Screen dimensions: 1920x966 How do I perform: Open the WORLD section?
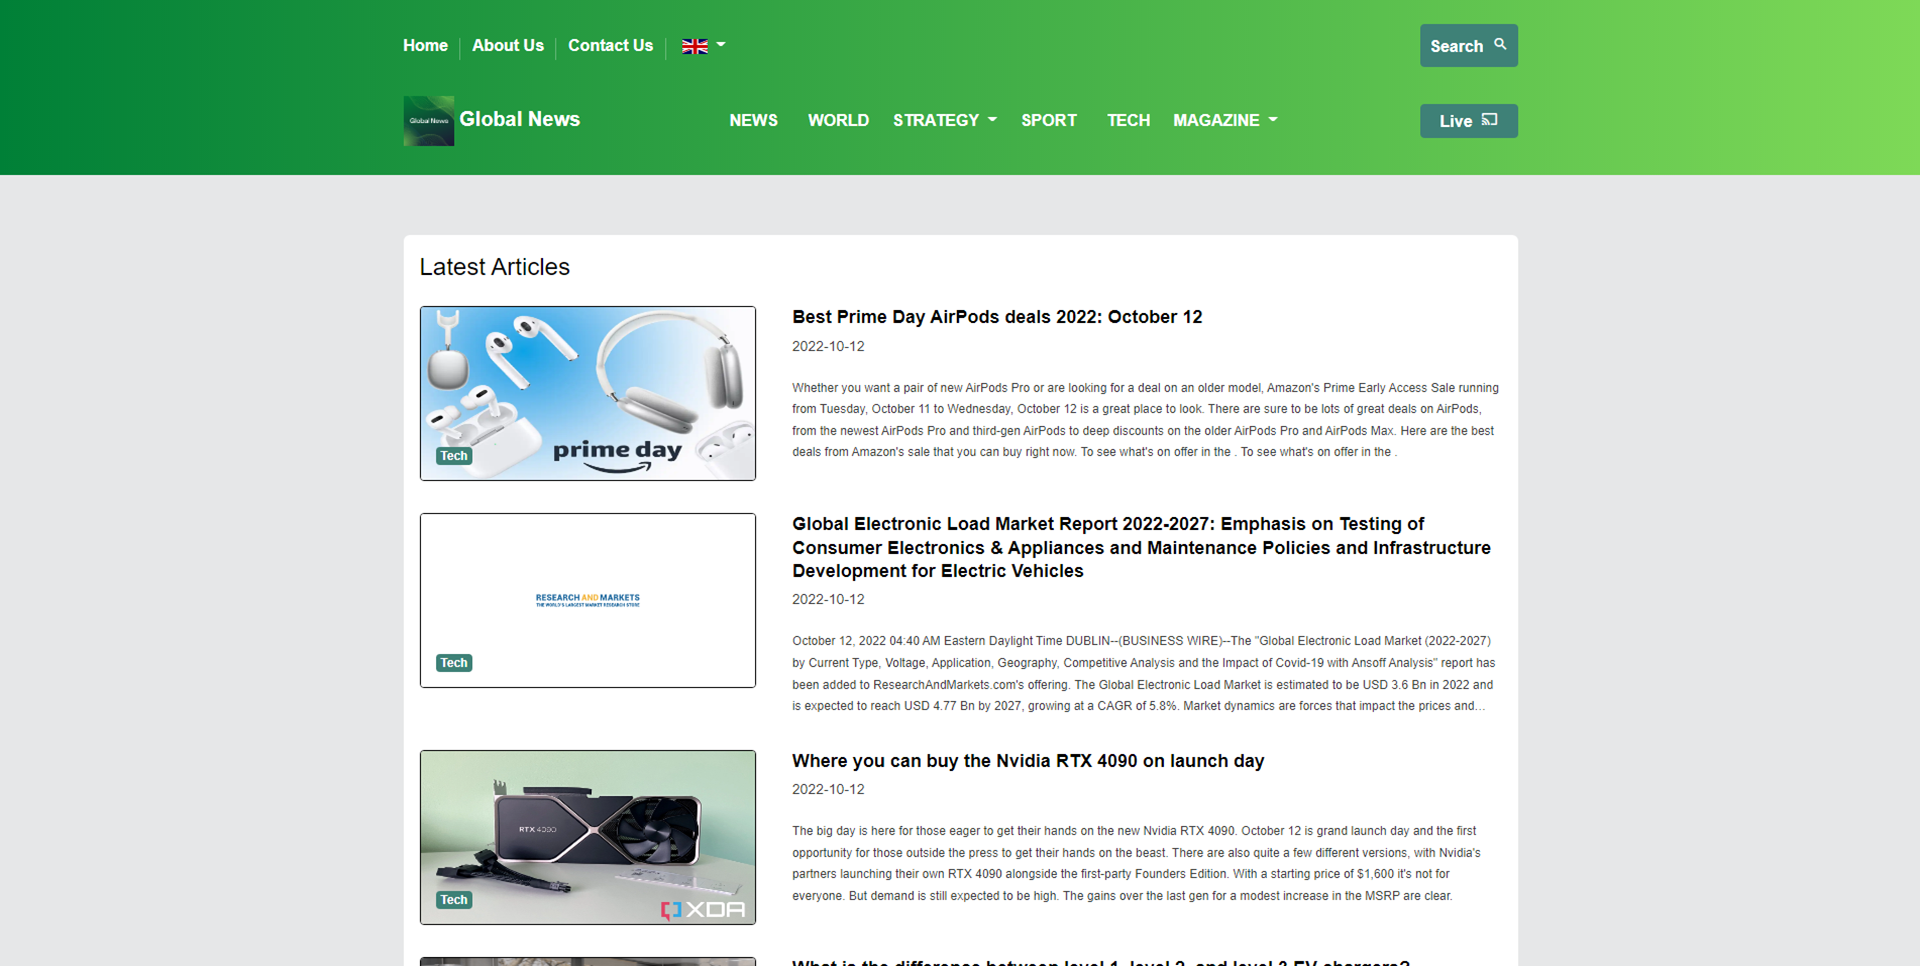coord(838,120)
